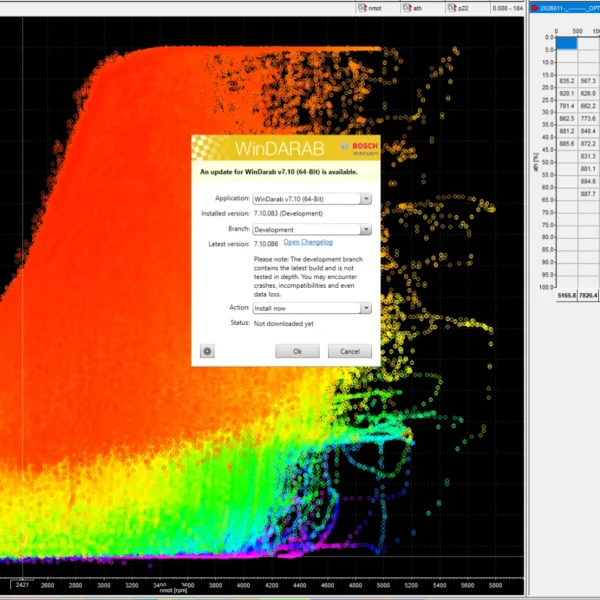Click table cell with value 662.2

[588, 106]
